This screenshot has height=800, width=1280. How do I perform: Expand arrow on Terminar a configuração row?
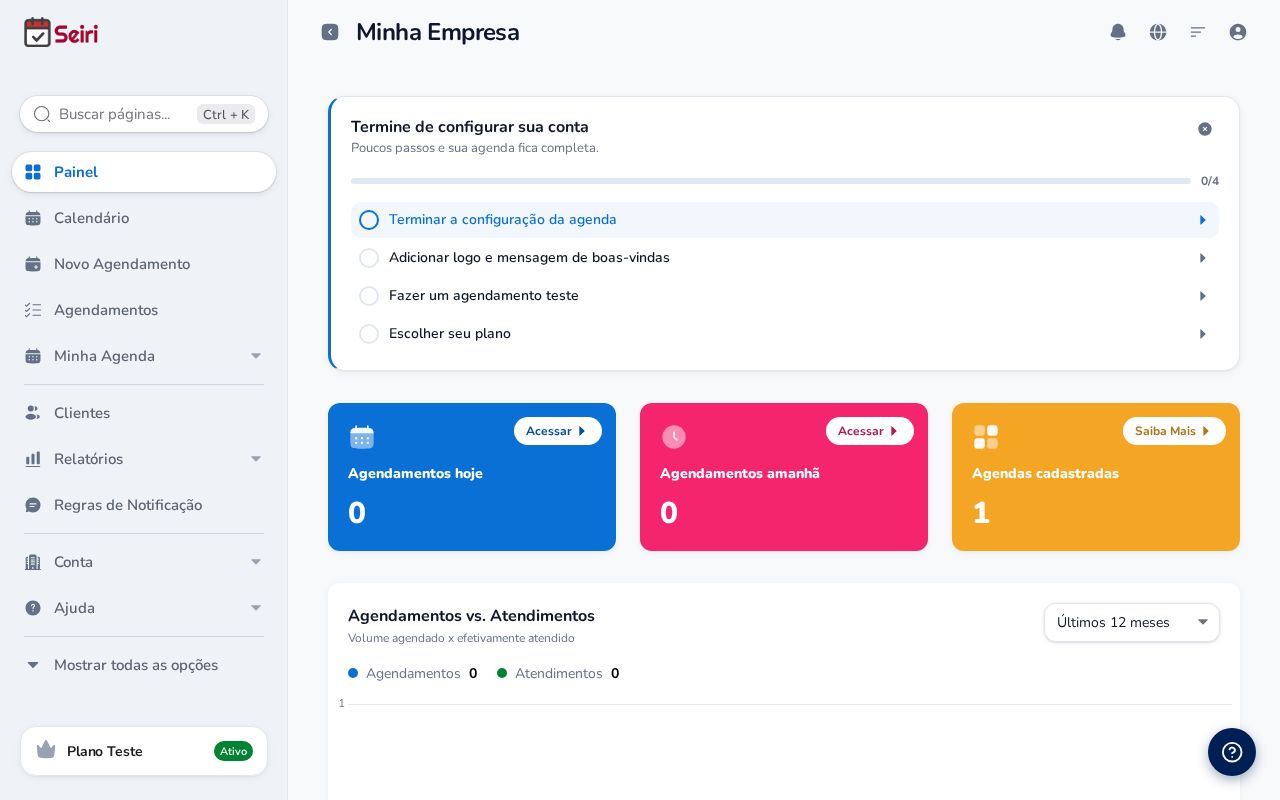(x=1203, y=220)
